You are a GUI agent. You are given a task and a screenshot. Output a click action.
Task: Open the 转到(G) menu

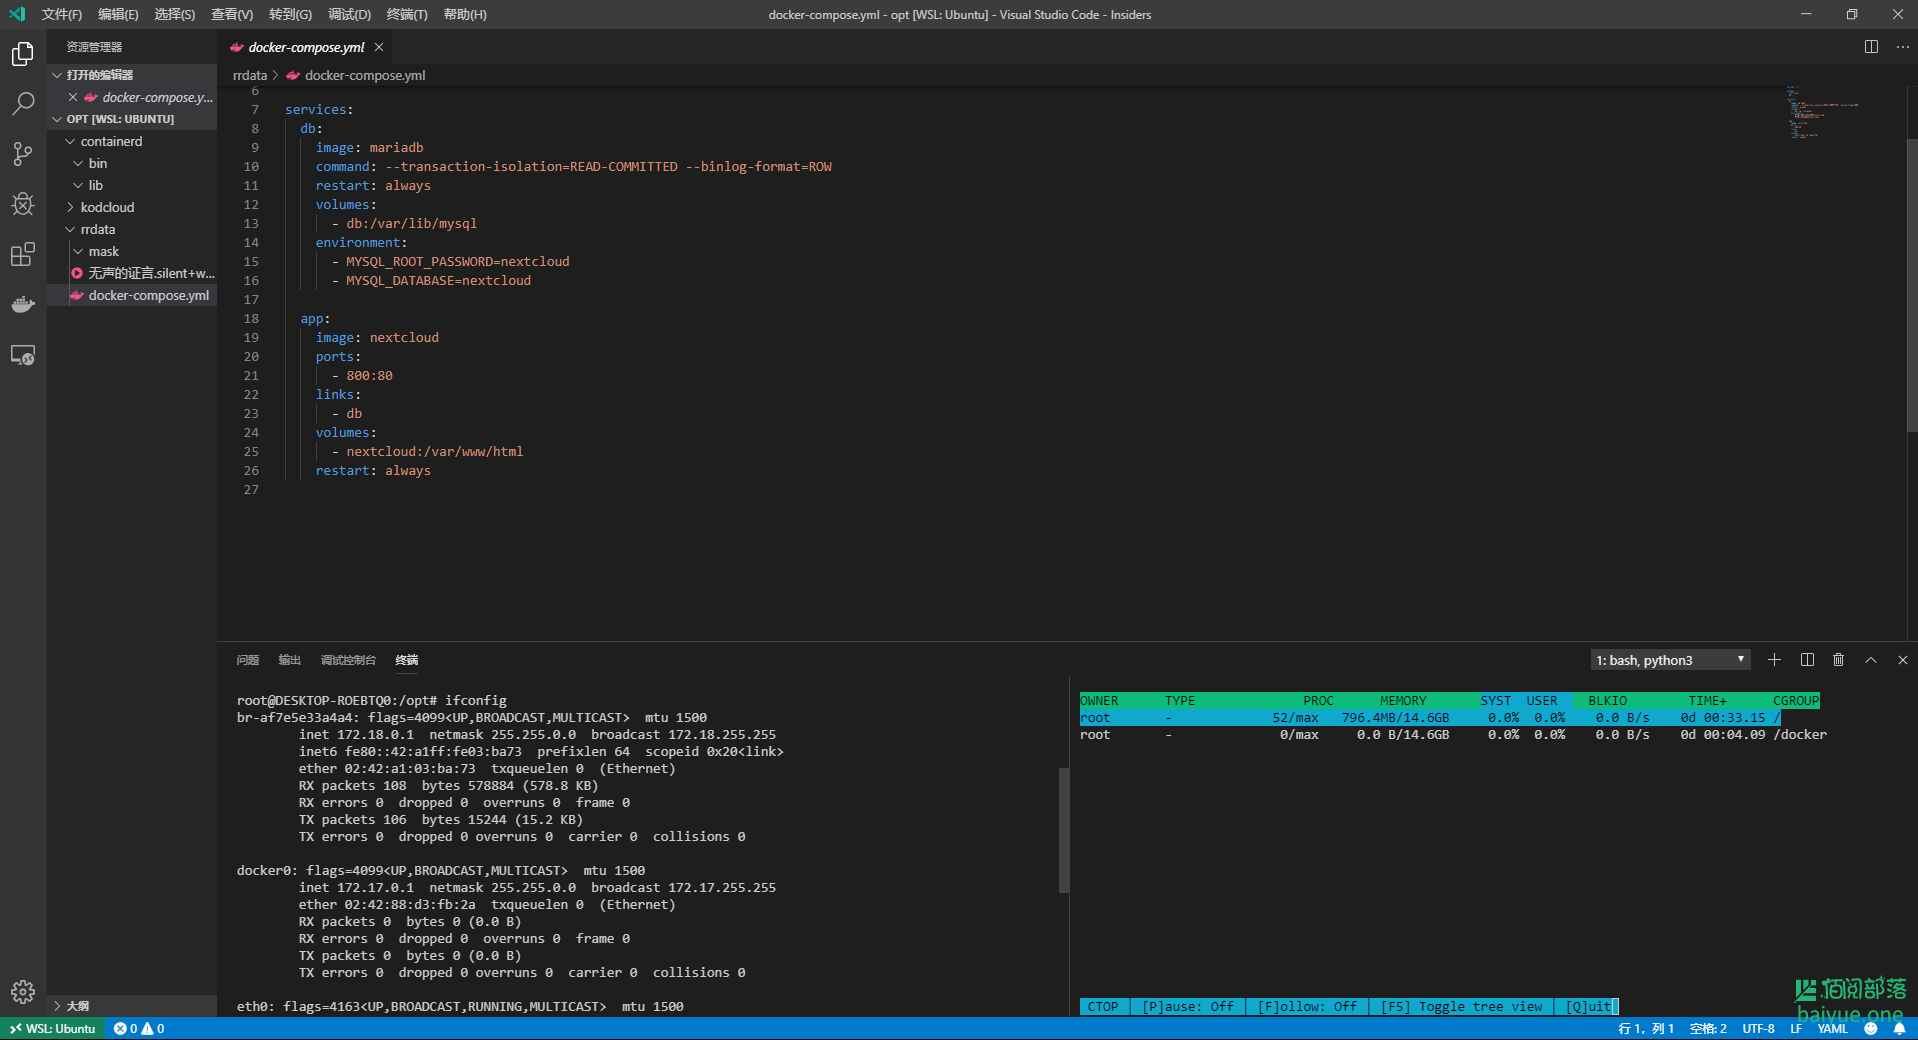pyautogui.click(x=290, y=14)
